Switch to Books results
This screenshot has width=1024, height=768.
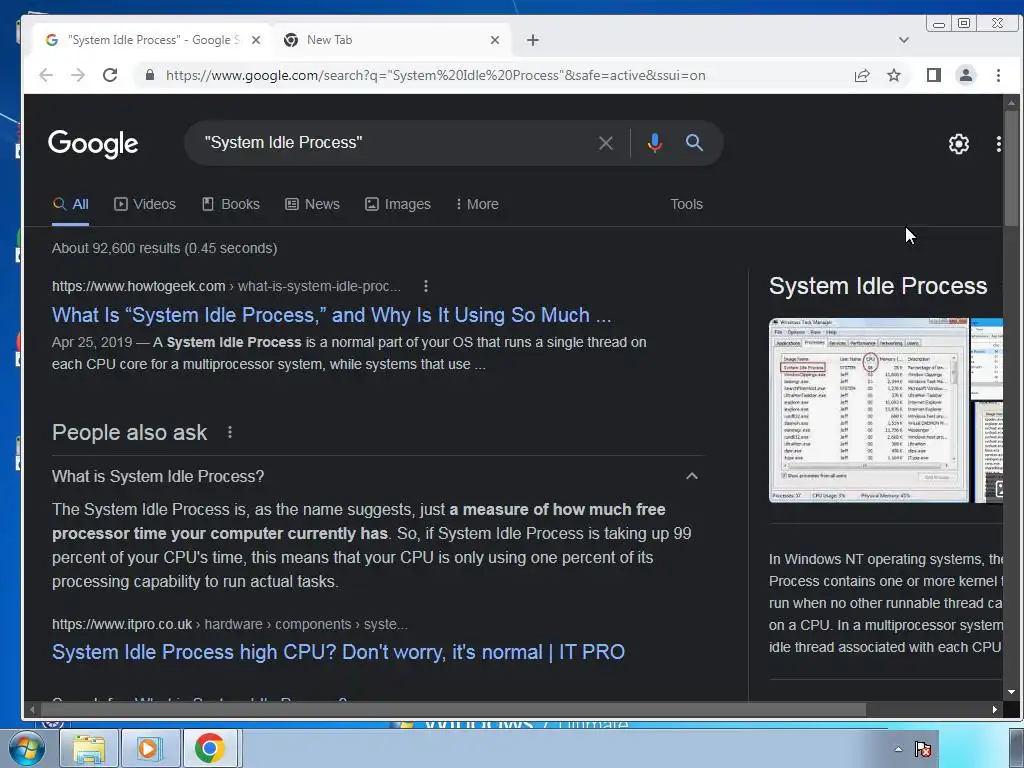(x=231, y=204)
